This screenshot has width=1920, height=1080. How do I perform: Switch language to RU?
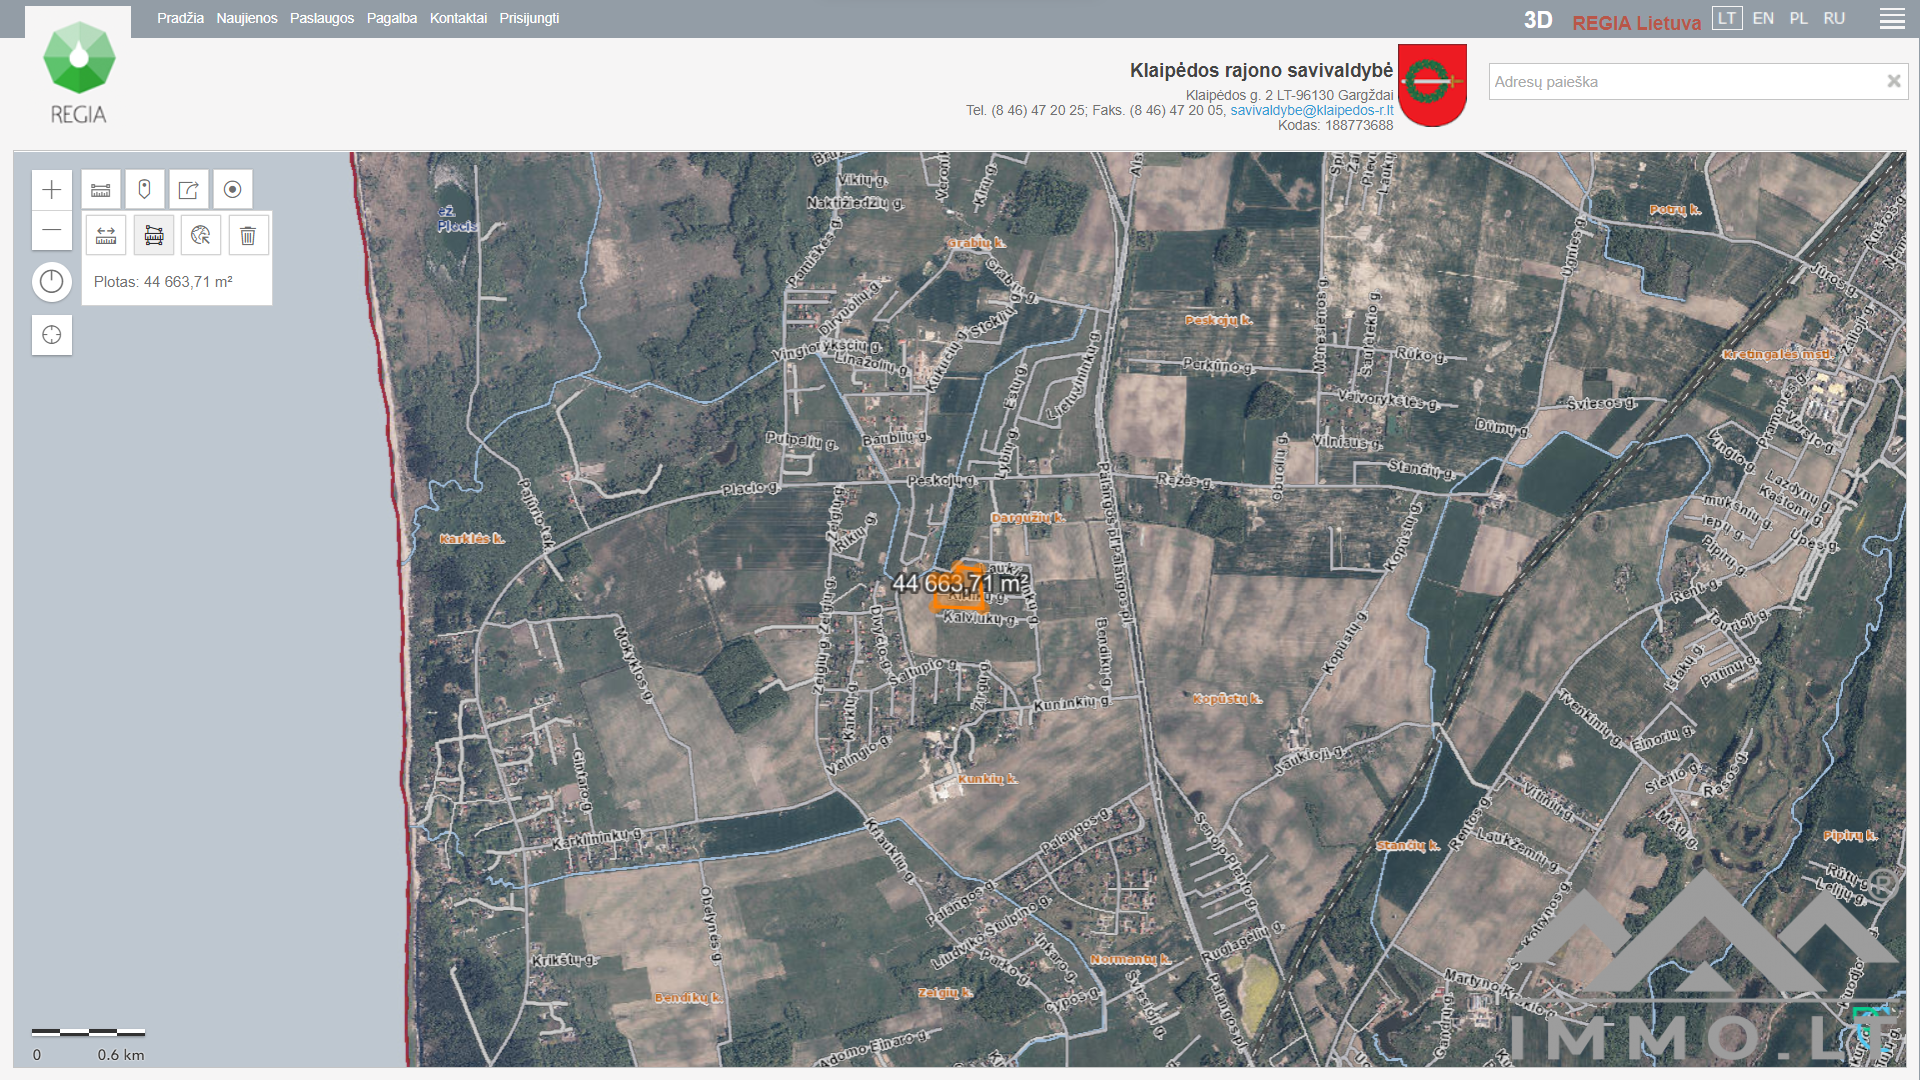pos(1834,18)
